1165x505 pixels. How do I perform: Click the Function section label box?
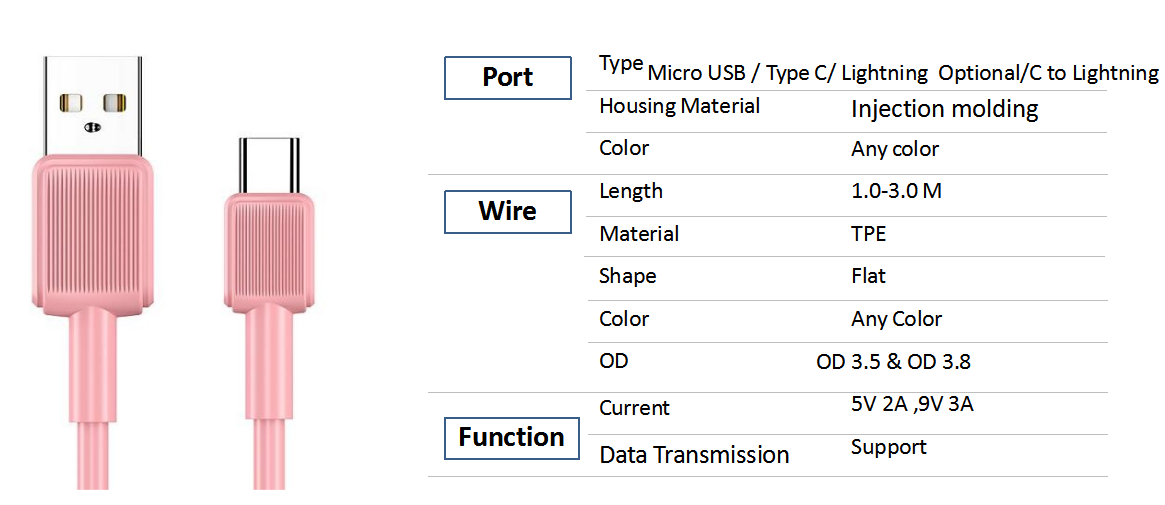[512, 437]
